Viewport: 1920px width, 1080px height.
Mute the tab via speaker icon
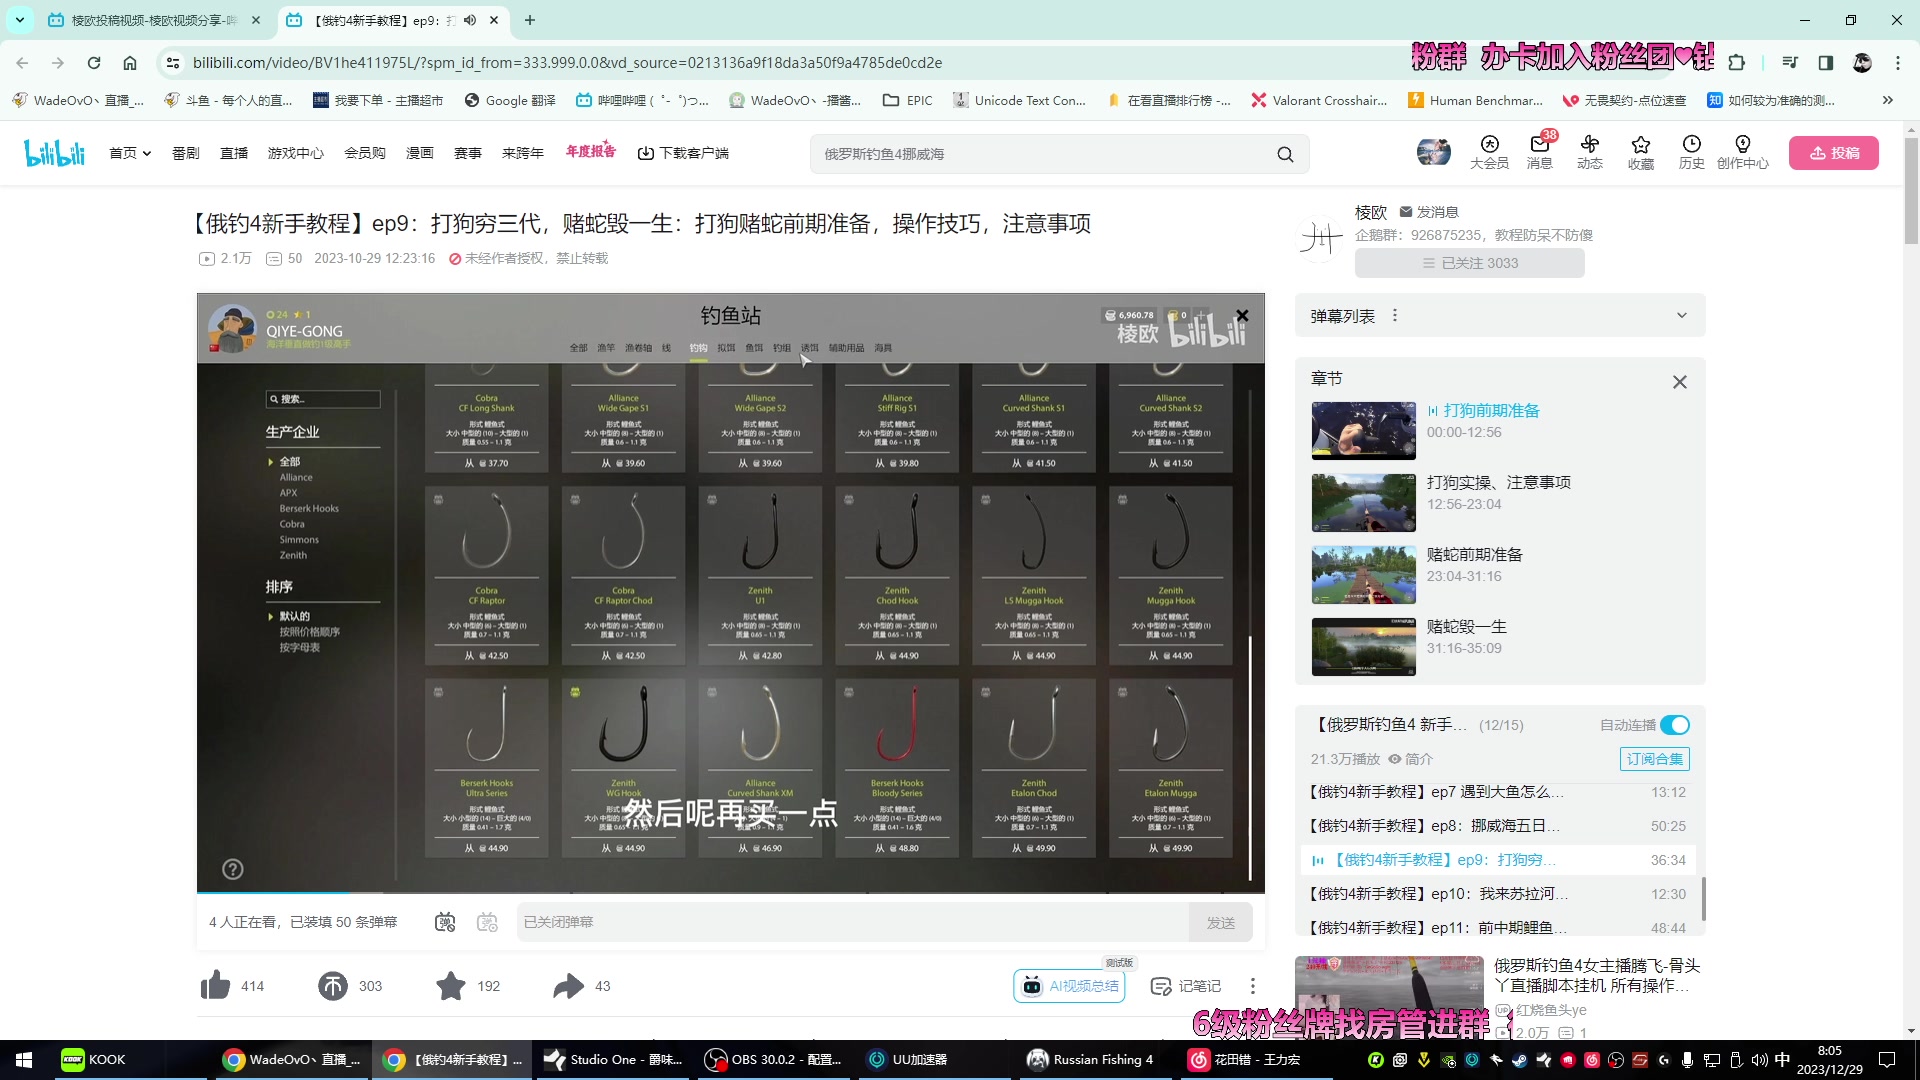(470, 20)
